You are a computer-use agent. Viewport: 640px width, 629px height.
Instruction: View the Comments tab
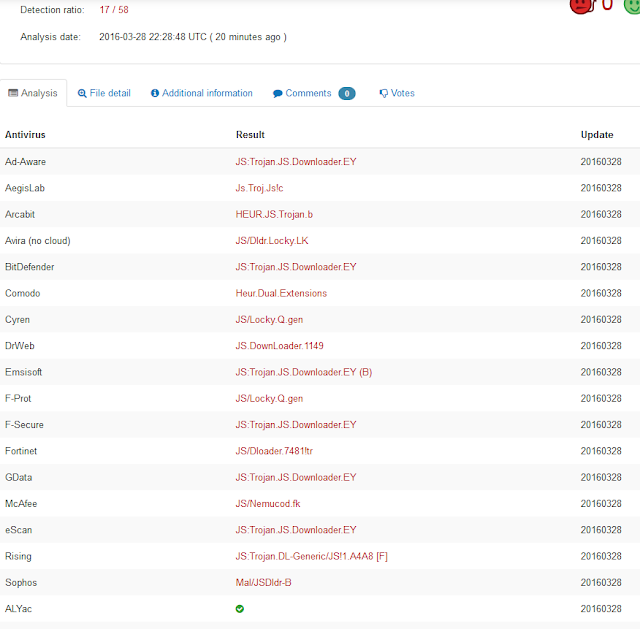click(314, 93)
